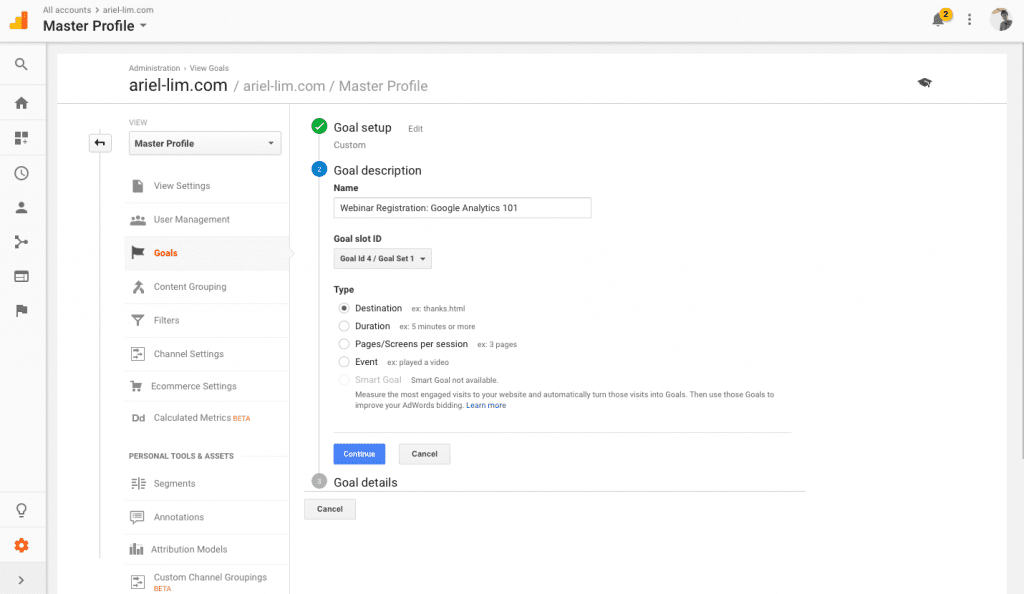Select the Destination goal type
This screenshot has width=1024, height=594.
[344, 308]
